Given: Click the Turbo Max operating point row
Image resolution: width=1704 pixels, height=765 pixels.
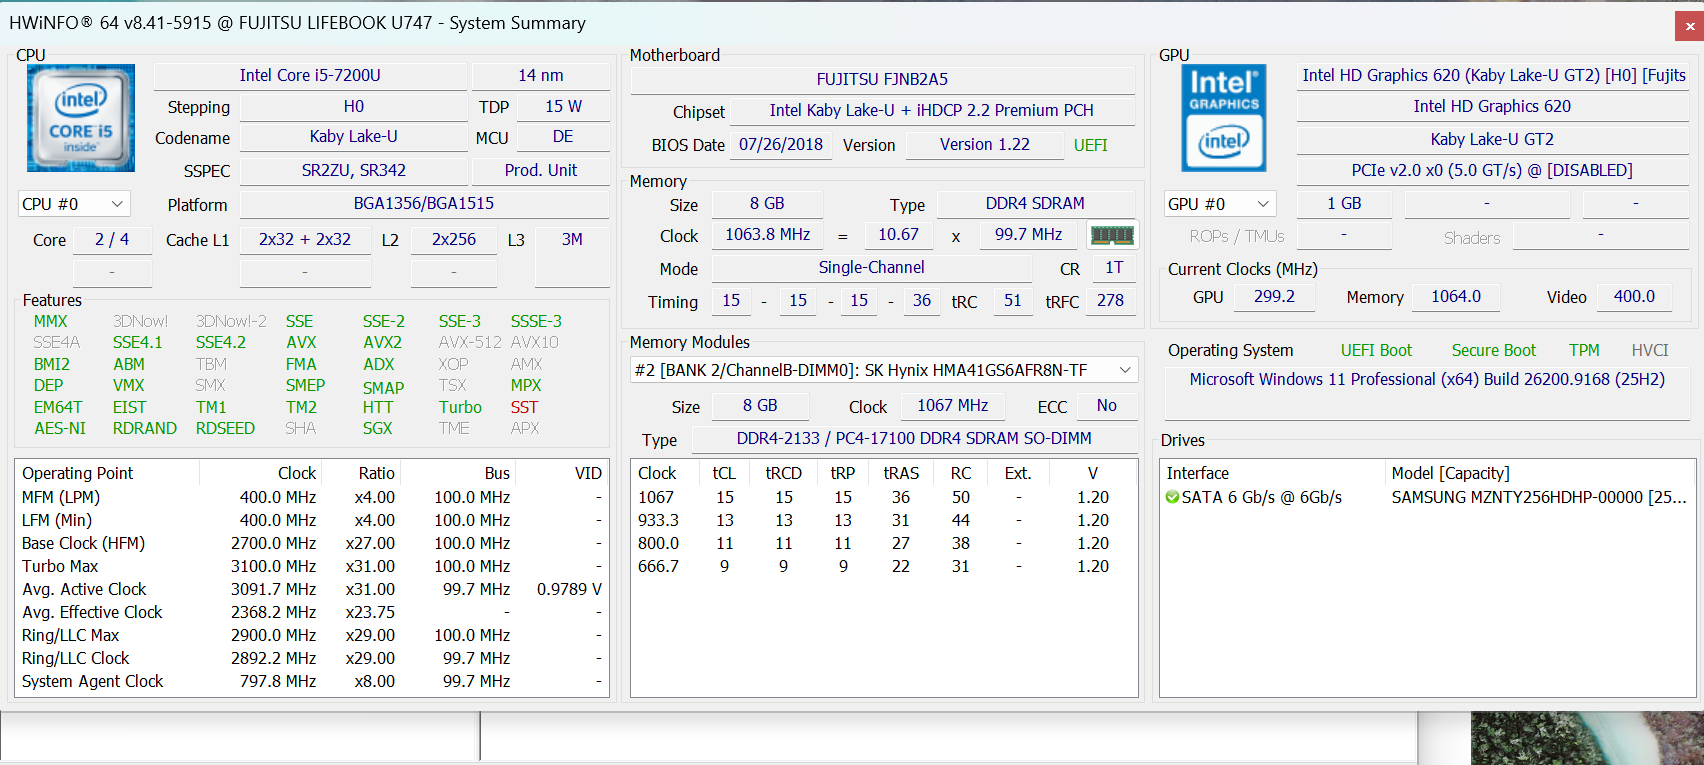Looking at the screenshot, I should tap(312, 566).
